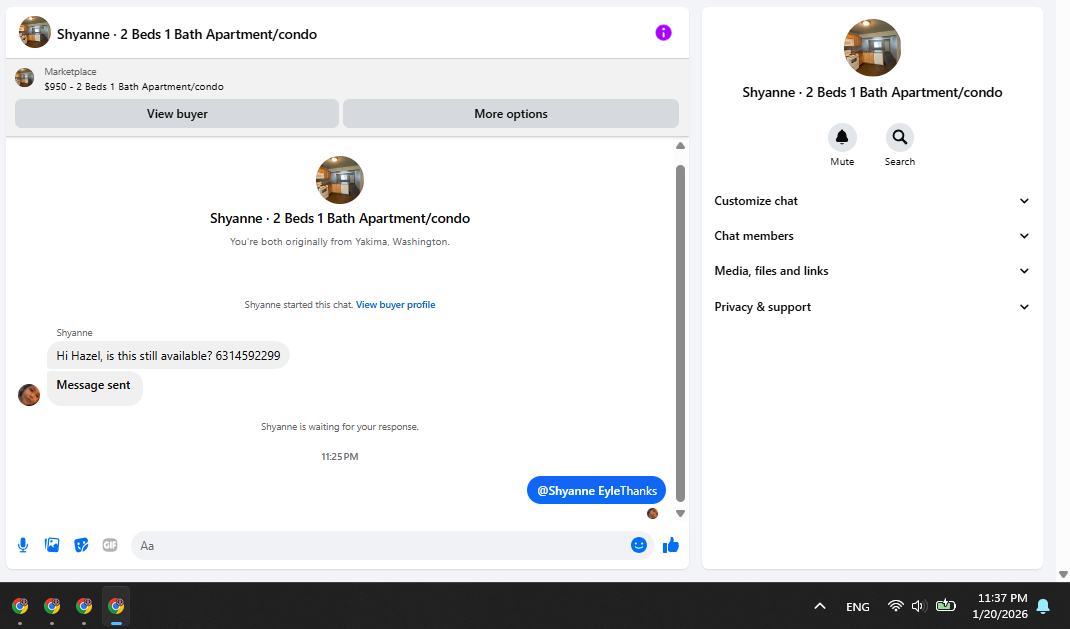Click the large listing photo in chat

340,180
